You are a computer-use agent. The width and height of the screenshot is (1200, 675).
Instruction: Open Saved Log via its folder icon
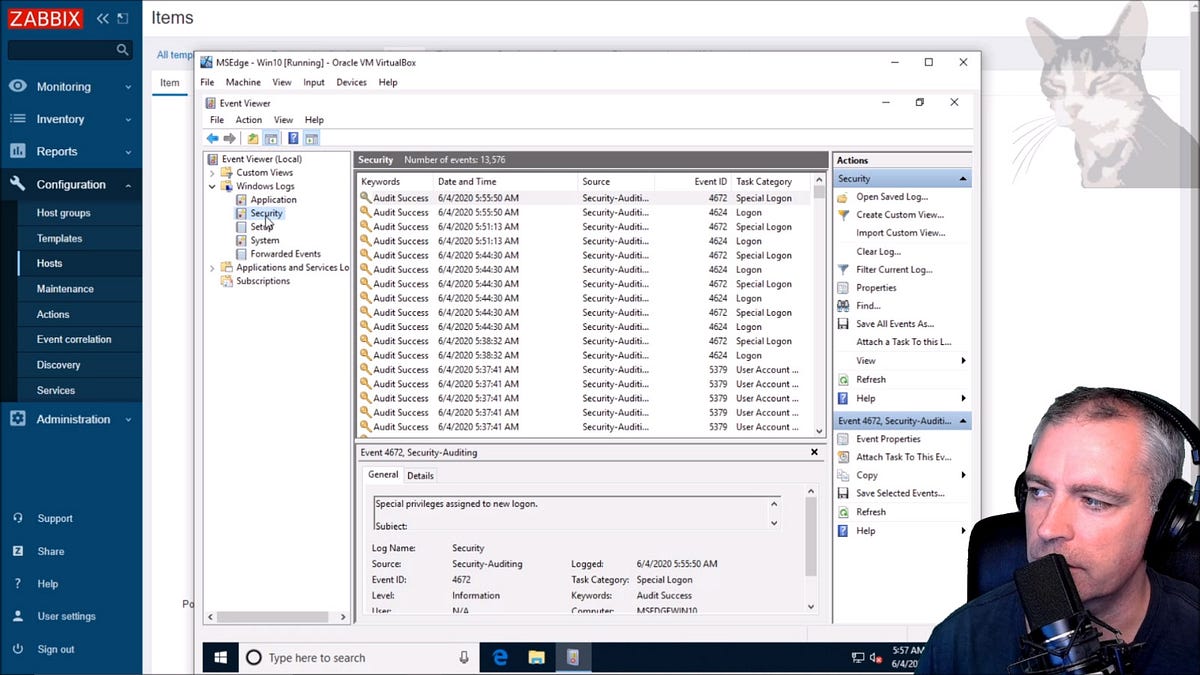point(843,196)
